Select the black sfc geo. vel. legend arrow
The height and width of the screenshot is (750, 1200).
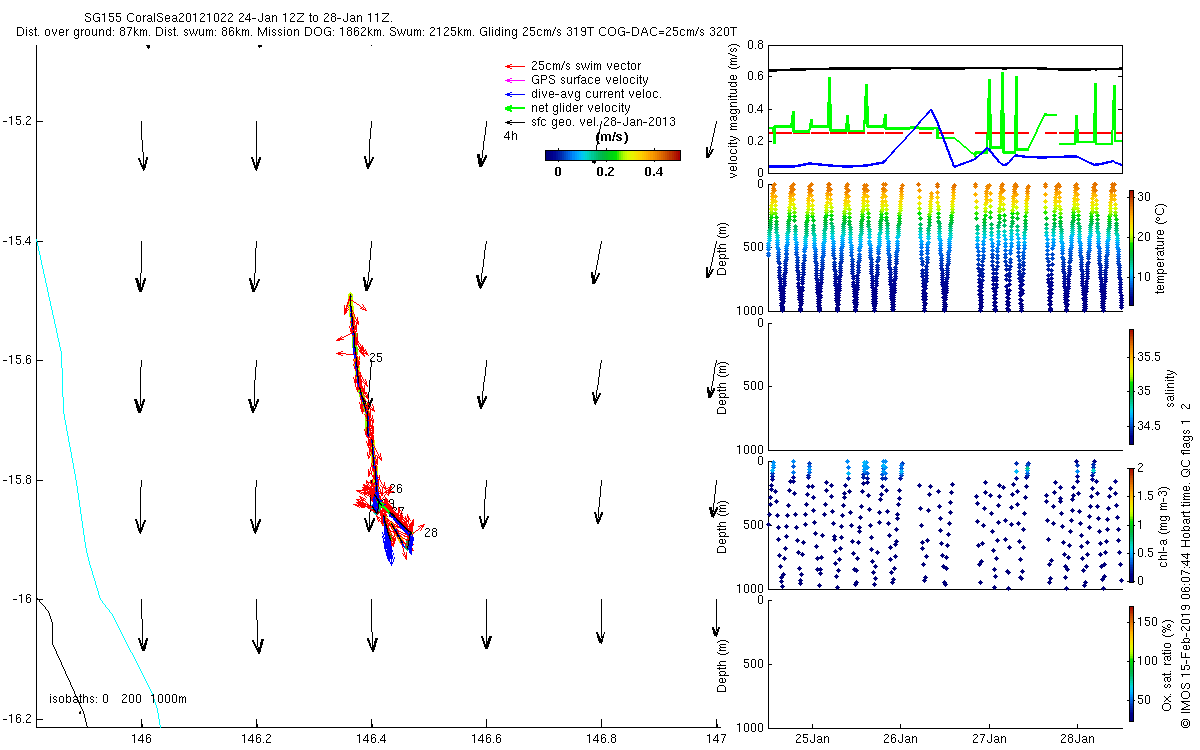(516, 122)
